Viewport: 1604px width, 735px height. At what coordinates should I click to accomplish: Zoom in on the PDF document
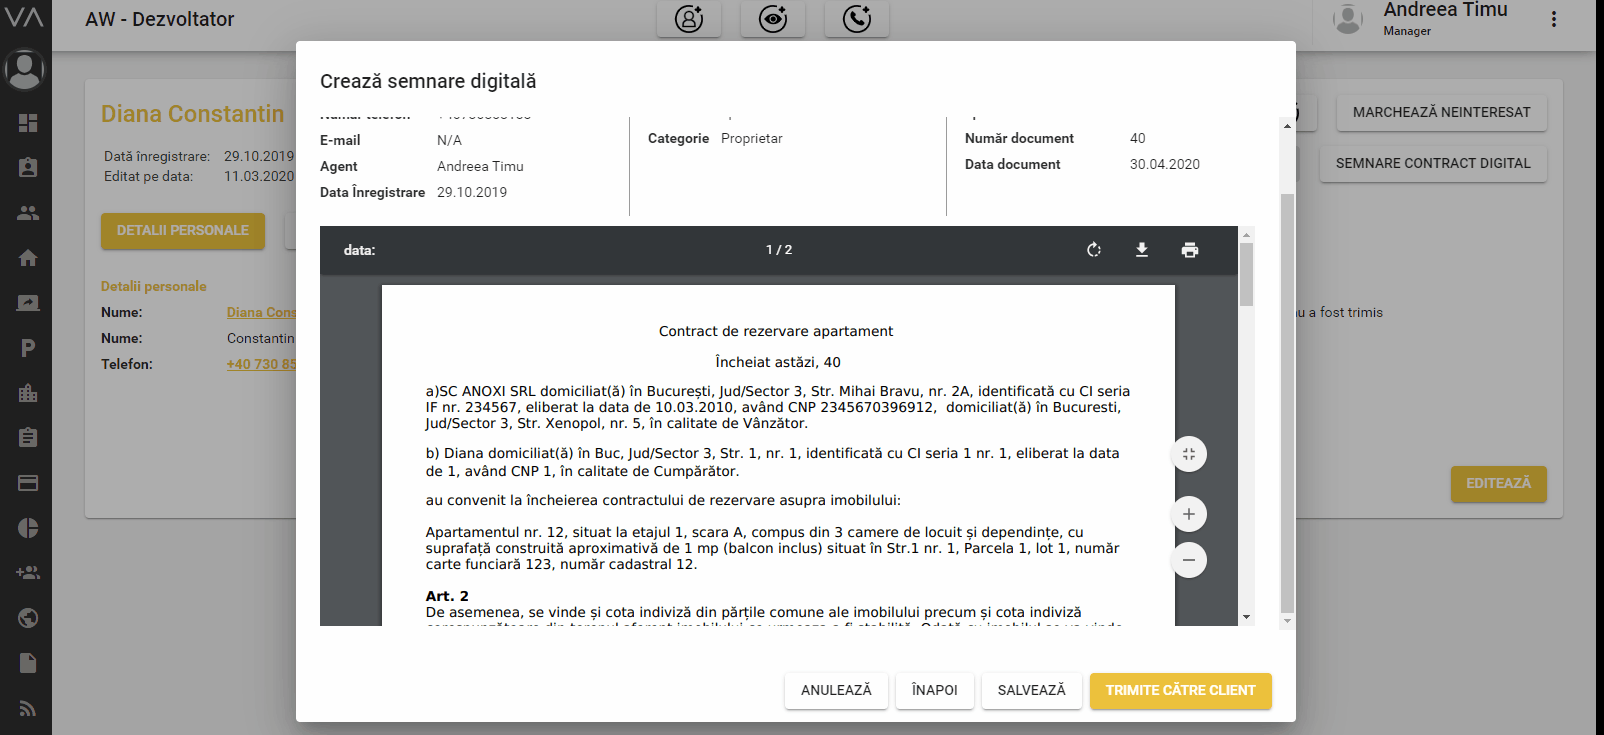pos(1189,514)
